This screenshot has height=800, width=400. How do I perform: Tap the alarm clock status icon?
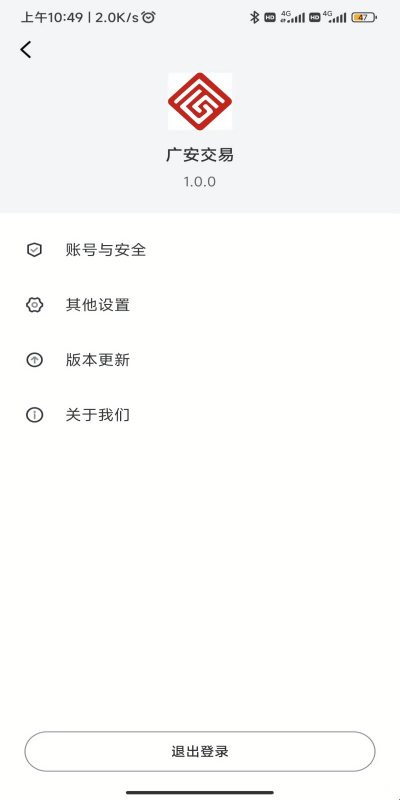(x=148, y=17)
